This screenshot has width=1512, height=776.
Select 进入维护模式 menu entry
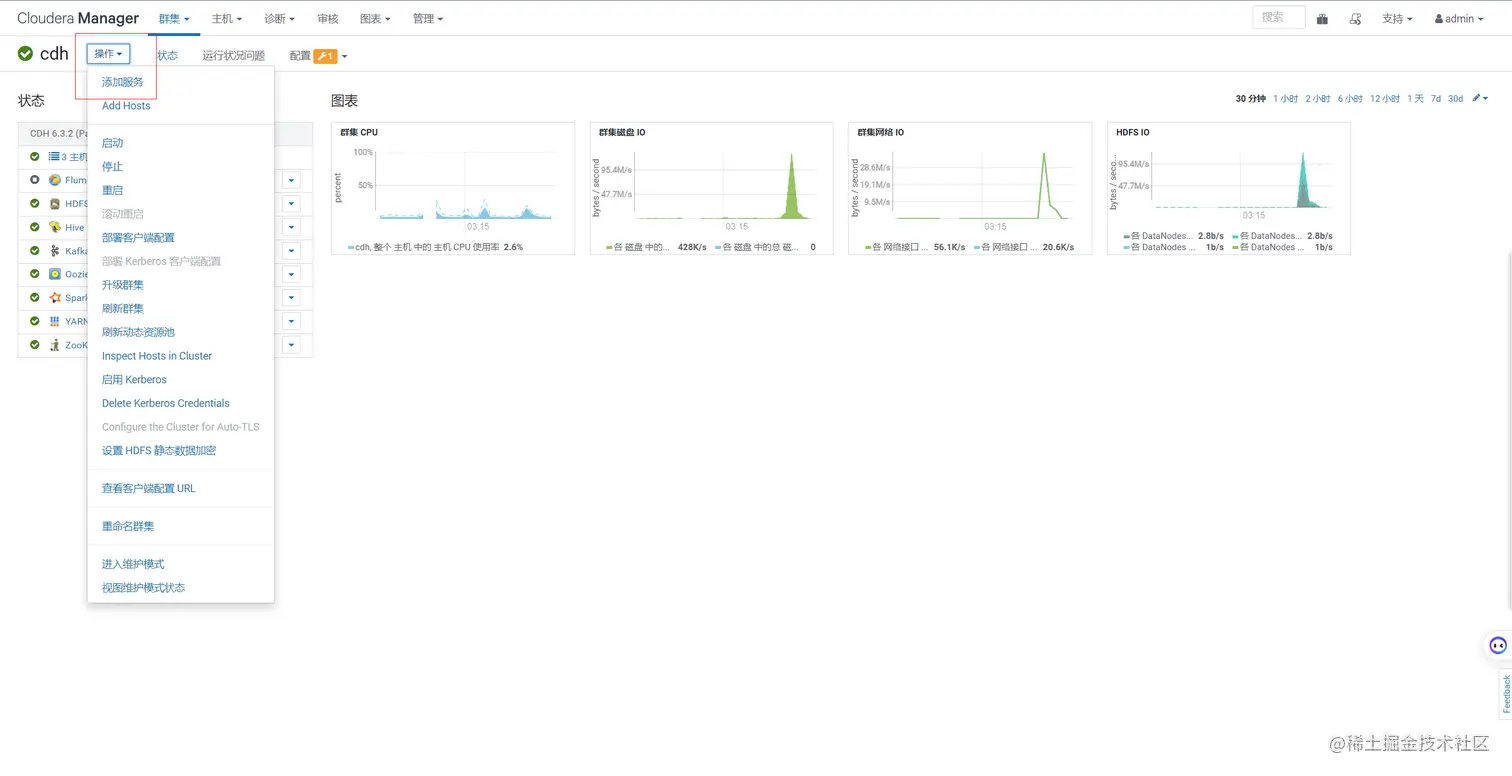(x=133, y=564)
